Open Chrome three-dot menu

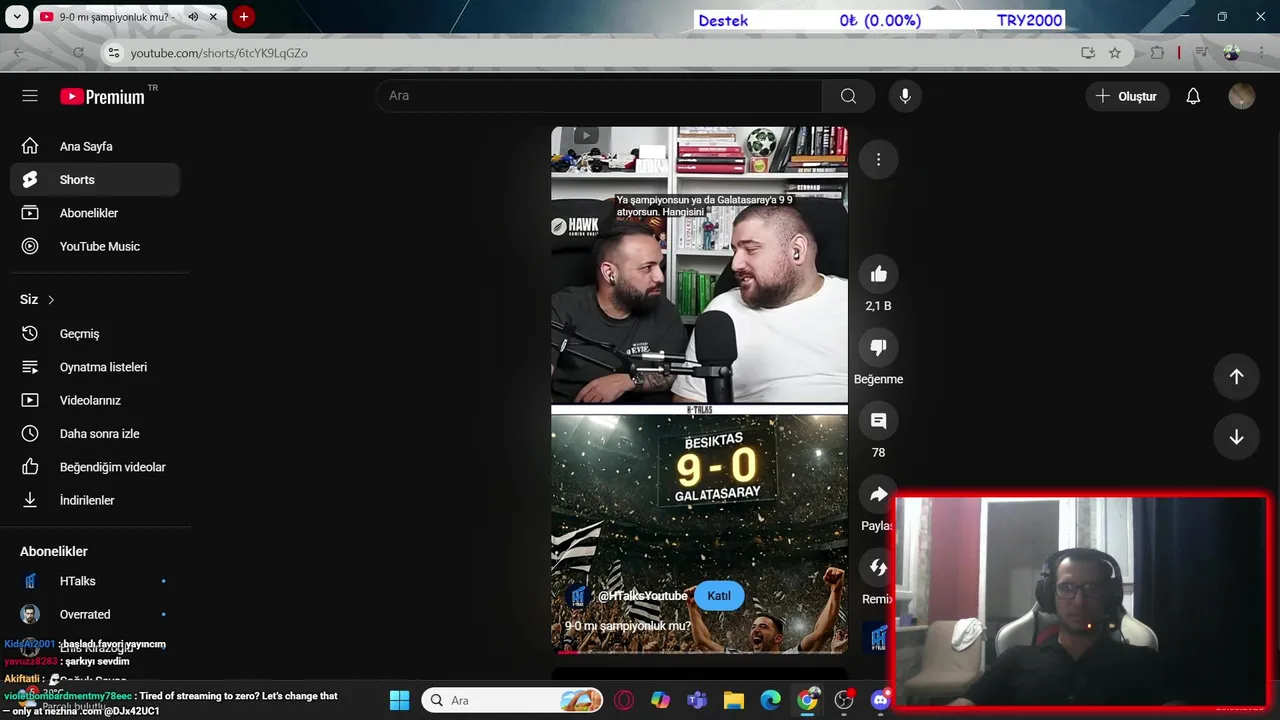click(1260, 53)
